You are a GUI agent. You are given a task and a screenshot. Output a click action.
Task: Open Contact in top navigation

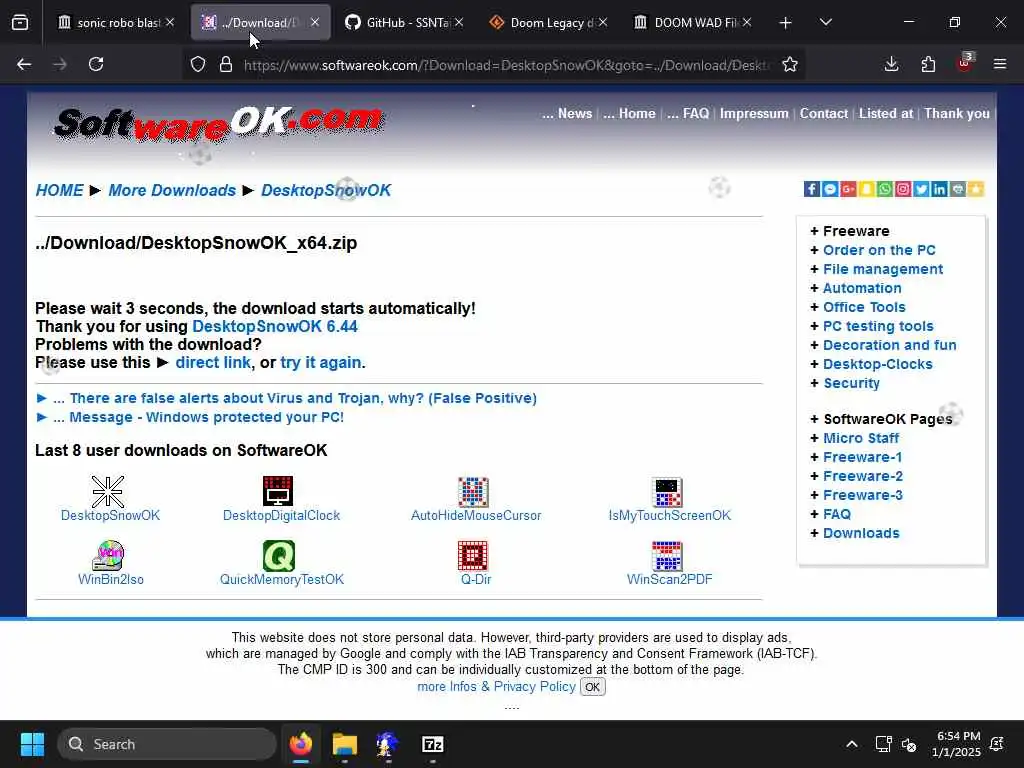(x=824, y=114)
